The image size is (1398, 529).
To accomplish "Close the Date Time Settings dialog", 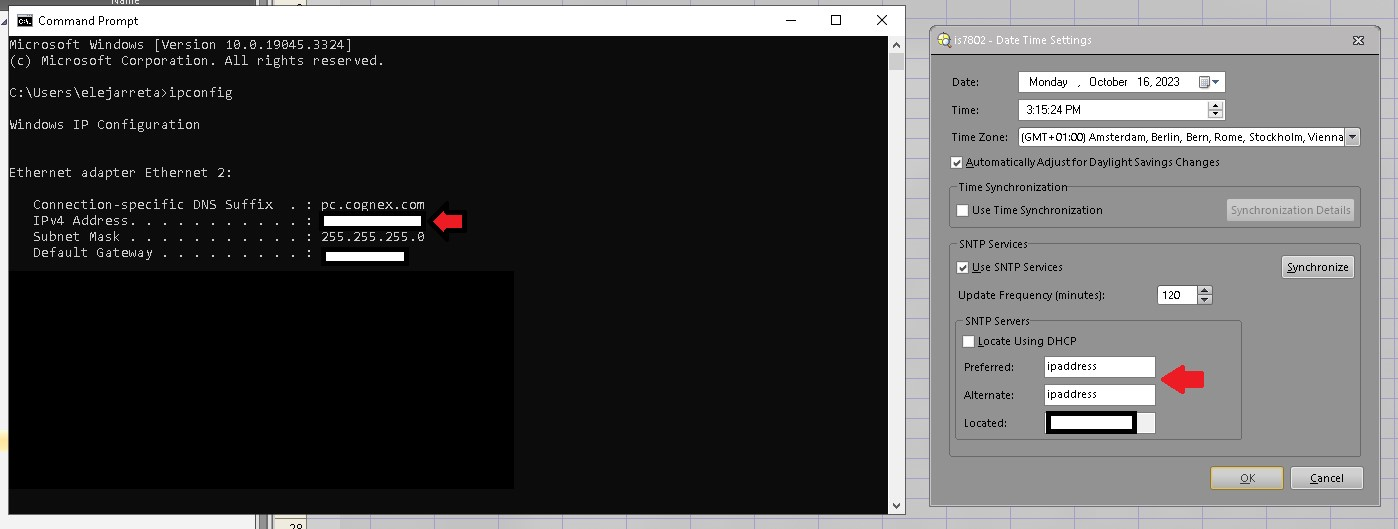I will tap(1358, 40).
